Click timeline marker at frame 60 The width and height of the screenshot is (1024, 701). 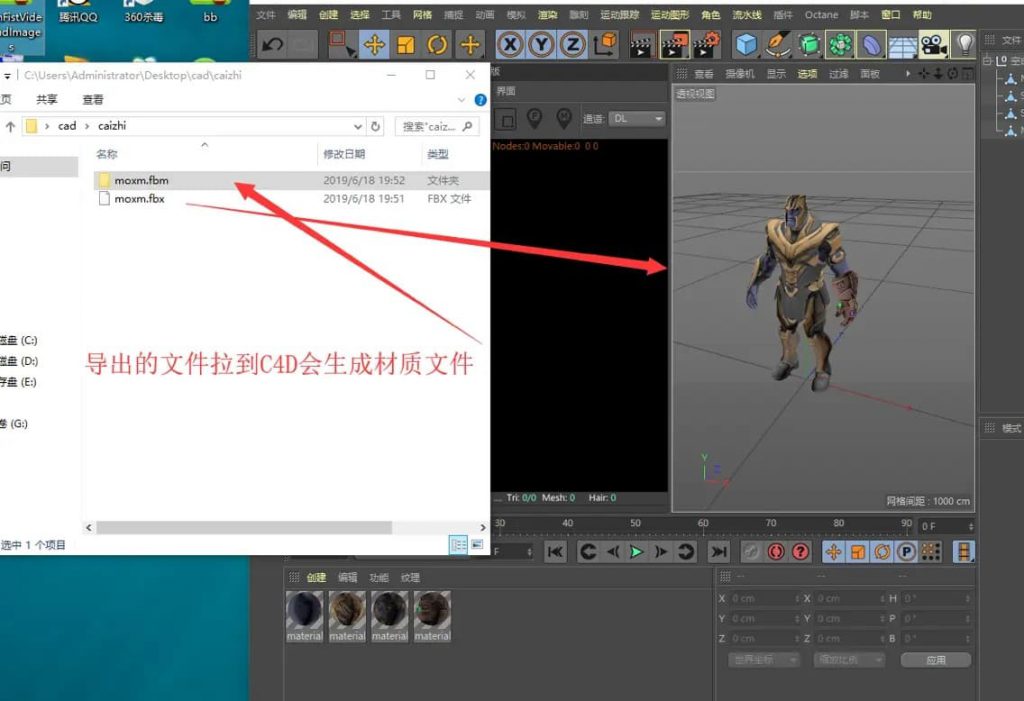[x=703, y=523]
